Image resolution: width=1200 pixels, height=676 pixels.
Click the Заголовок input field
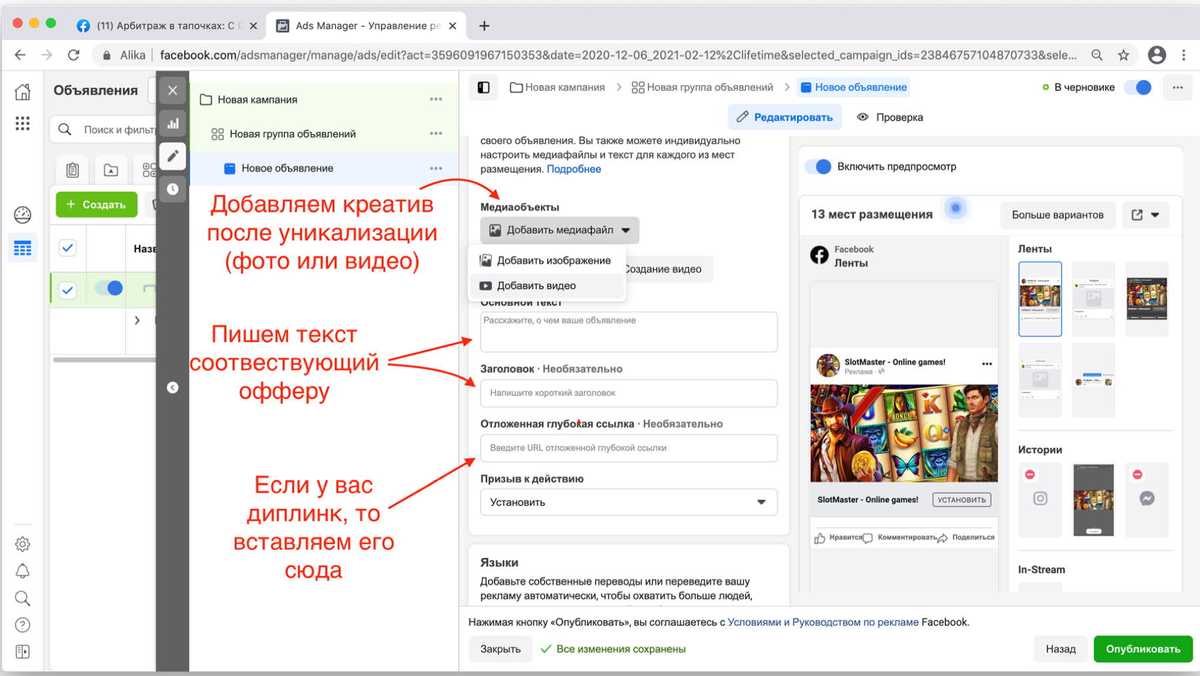click(628, 393)
